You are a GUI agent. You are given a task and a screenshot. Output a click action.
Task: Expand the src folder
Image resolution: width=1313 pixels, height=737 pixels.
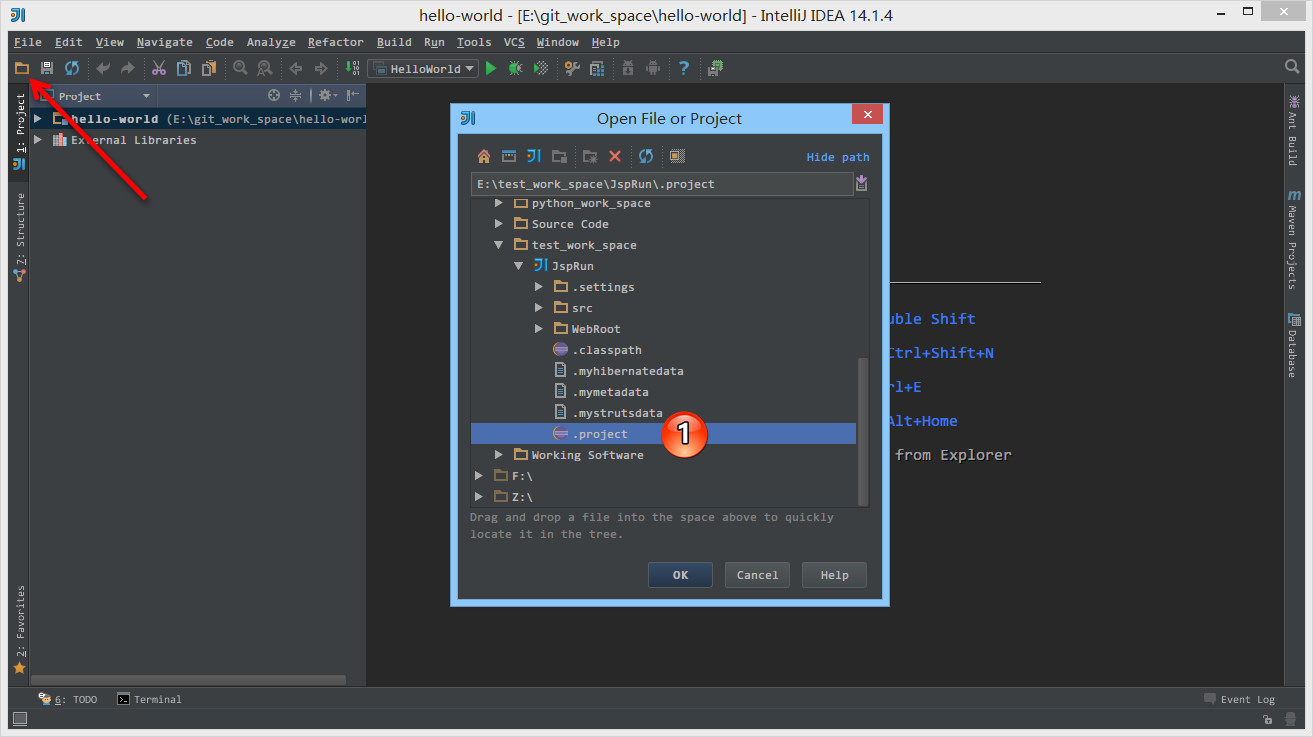tap(539, 308)
